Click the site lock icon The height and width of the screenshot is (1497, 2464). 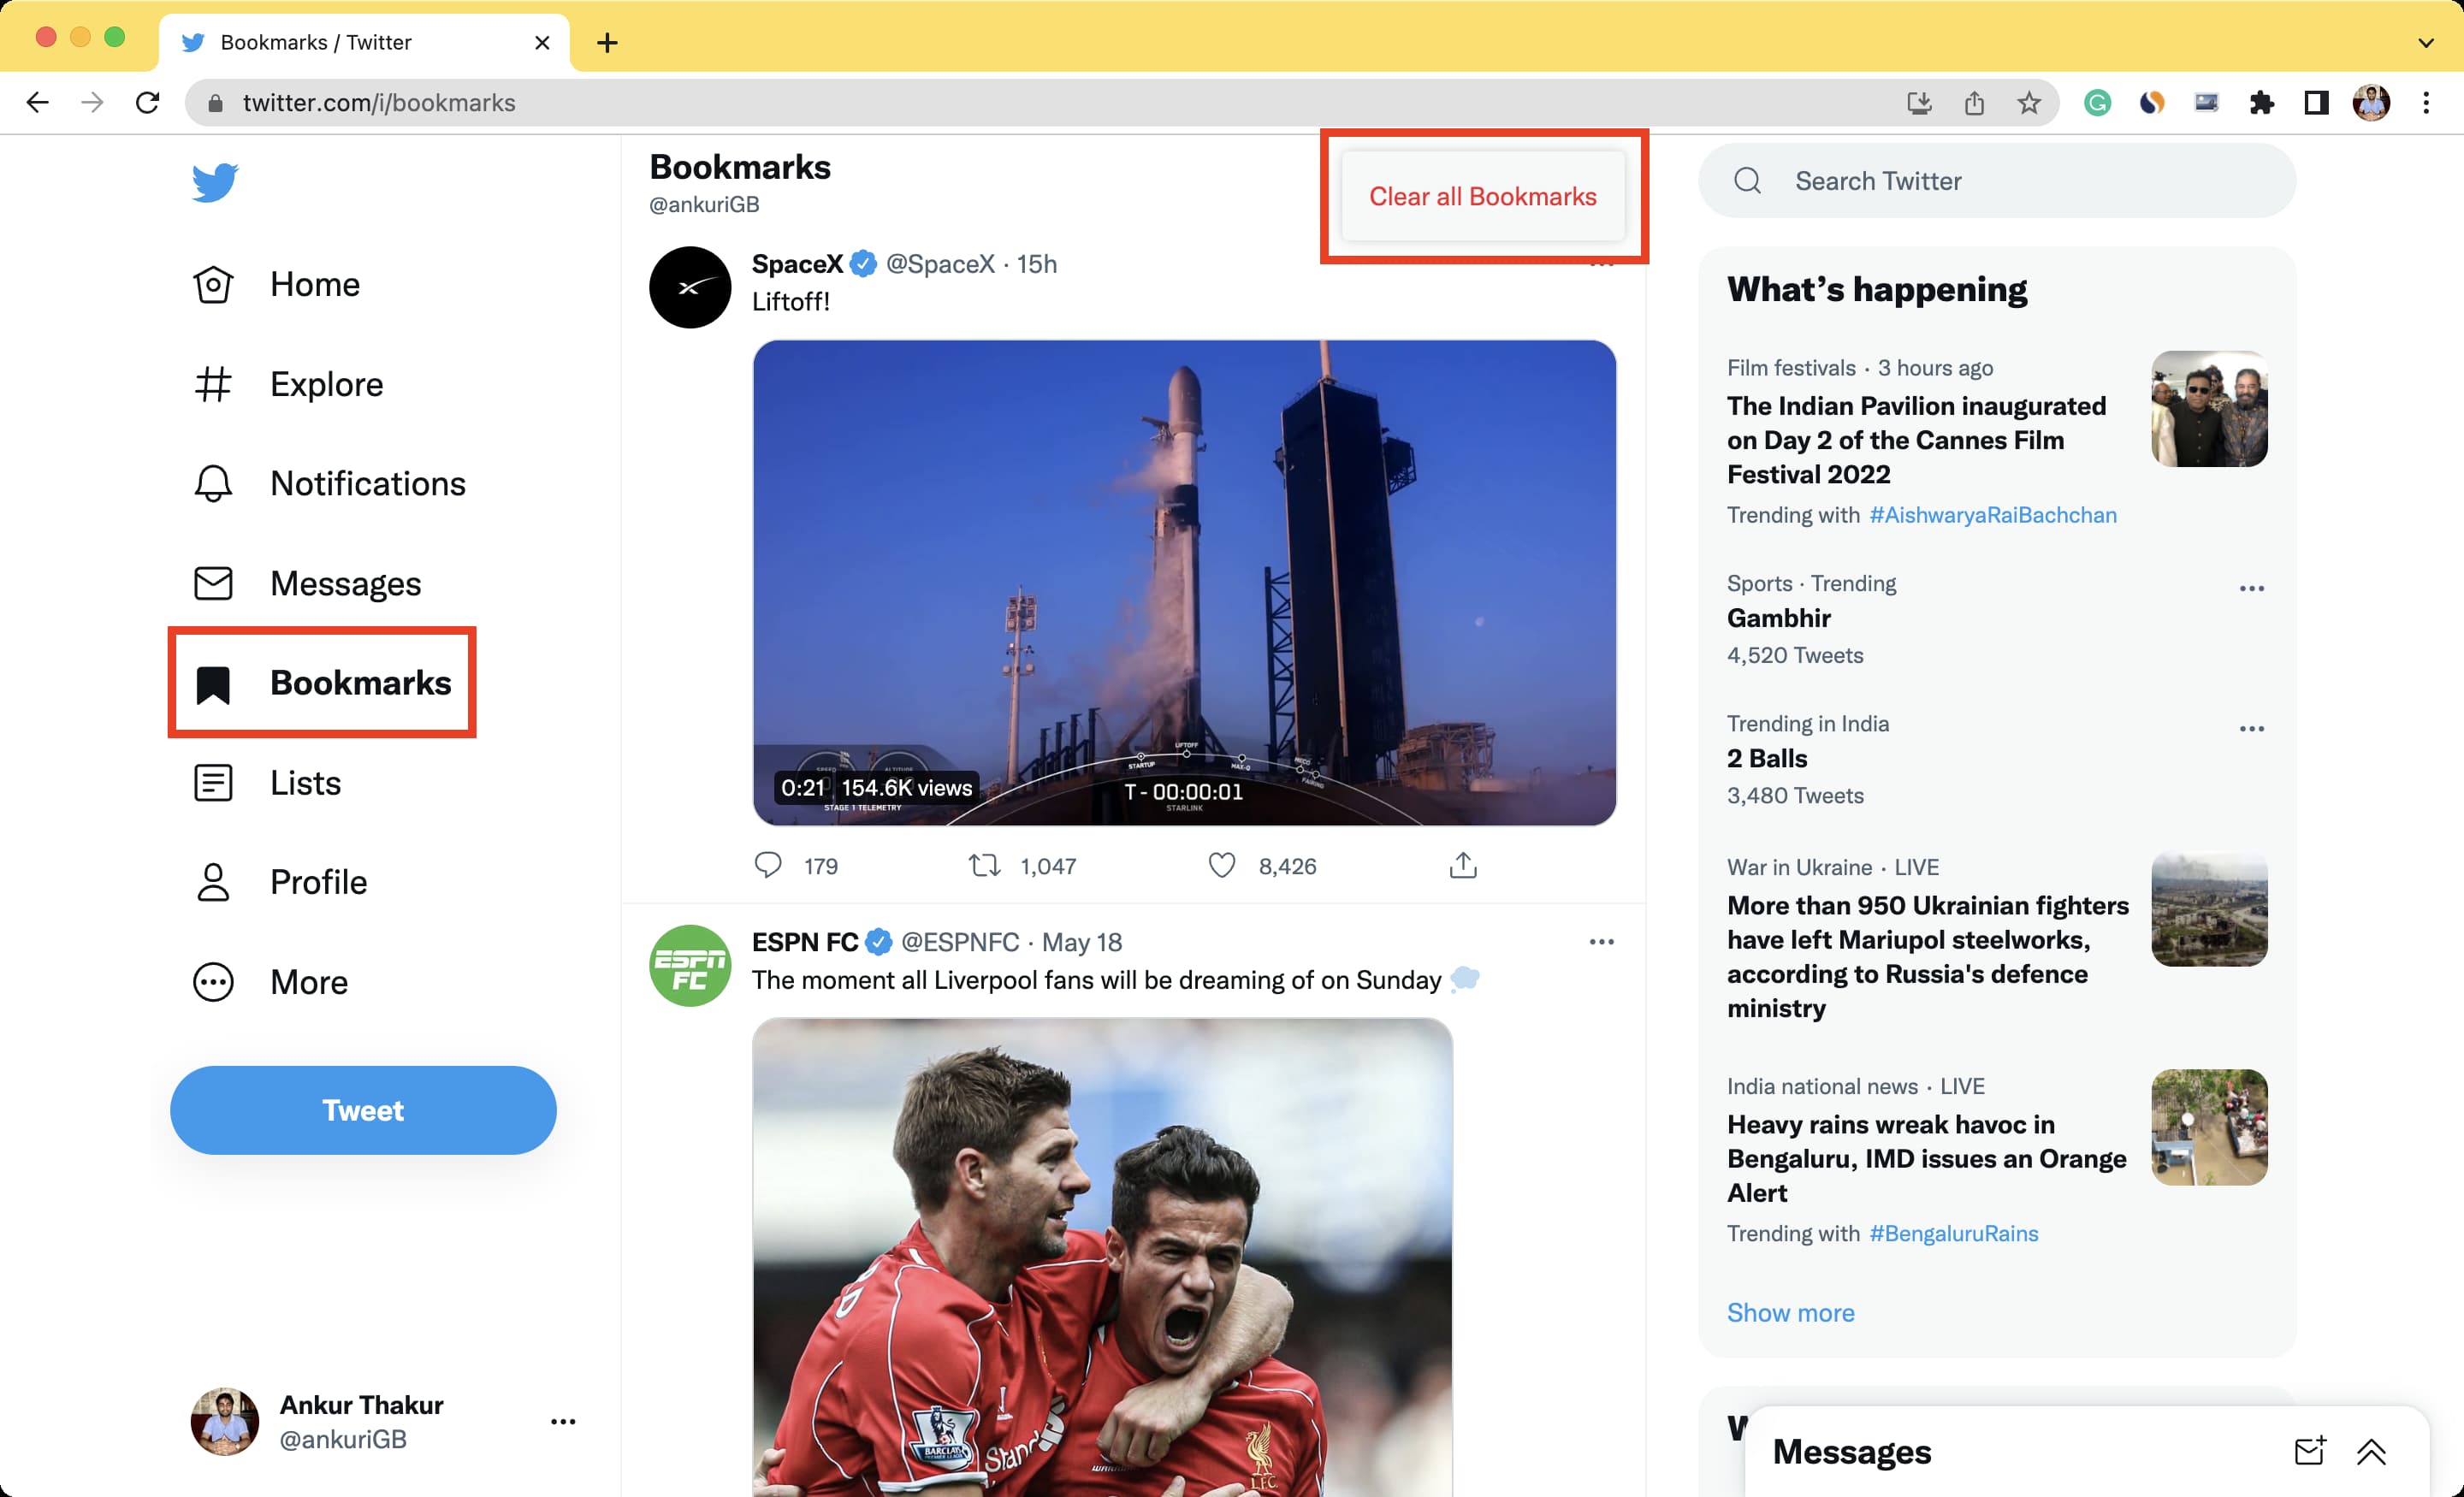[x=215, y=103]
